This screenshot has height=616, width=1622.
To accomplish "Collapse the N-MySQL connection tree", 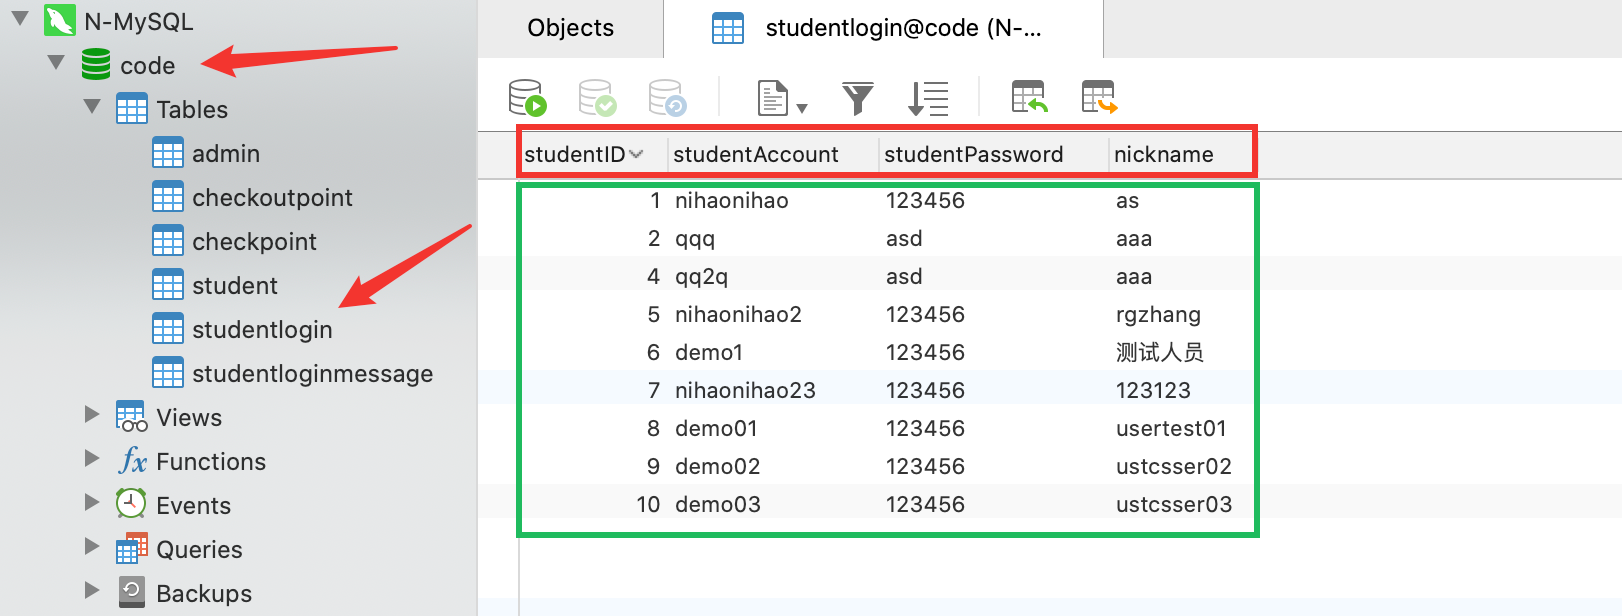I will [20, 19].
